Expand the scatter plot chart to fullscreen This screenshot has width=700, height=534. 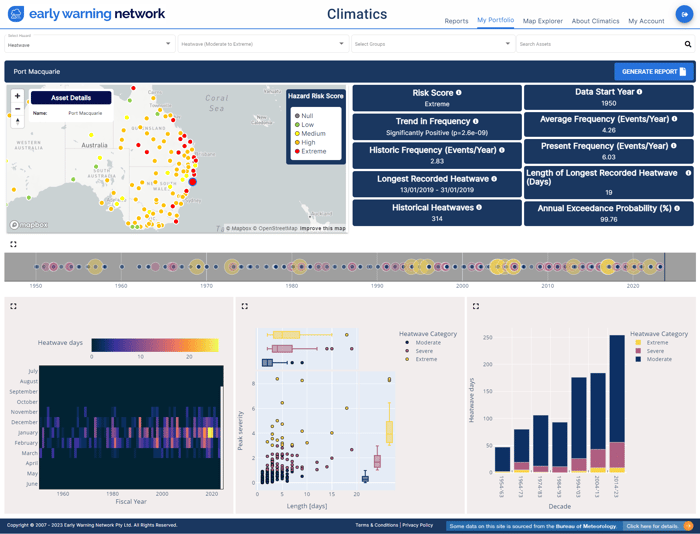pos(245,306)
